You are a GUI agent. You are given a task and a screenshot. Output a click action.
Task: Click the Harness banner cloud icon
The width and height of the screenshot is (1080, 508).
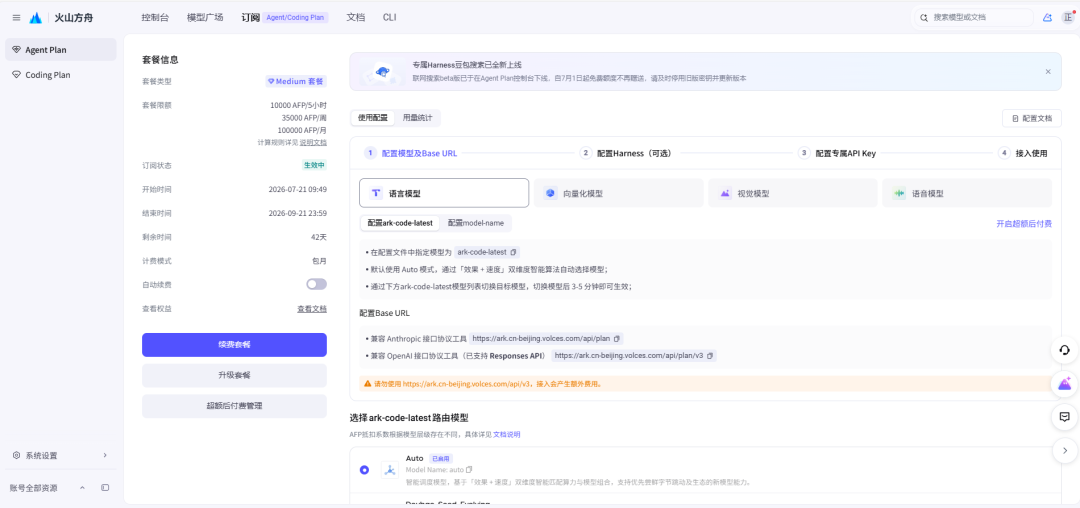click(x=383, y=72)
